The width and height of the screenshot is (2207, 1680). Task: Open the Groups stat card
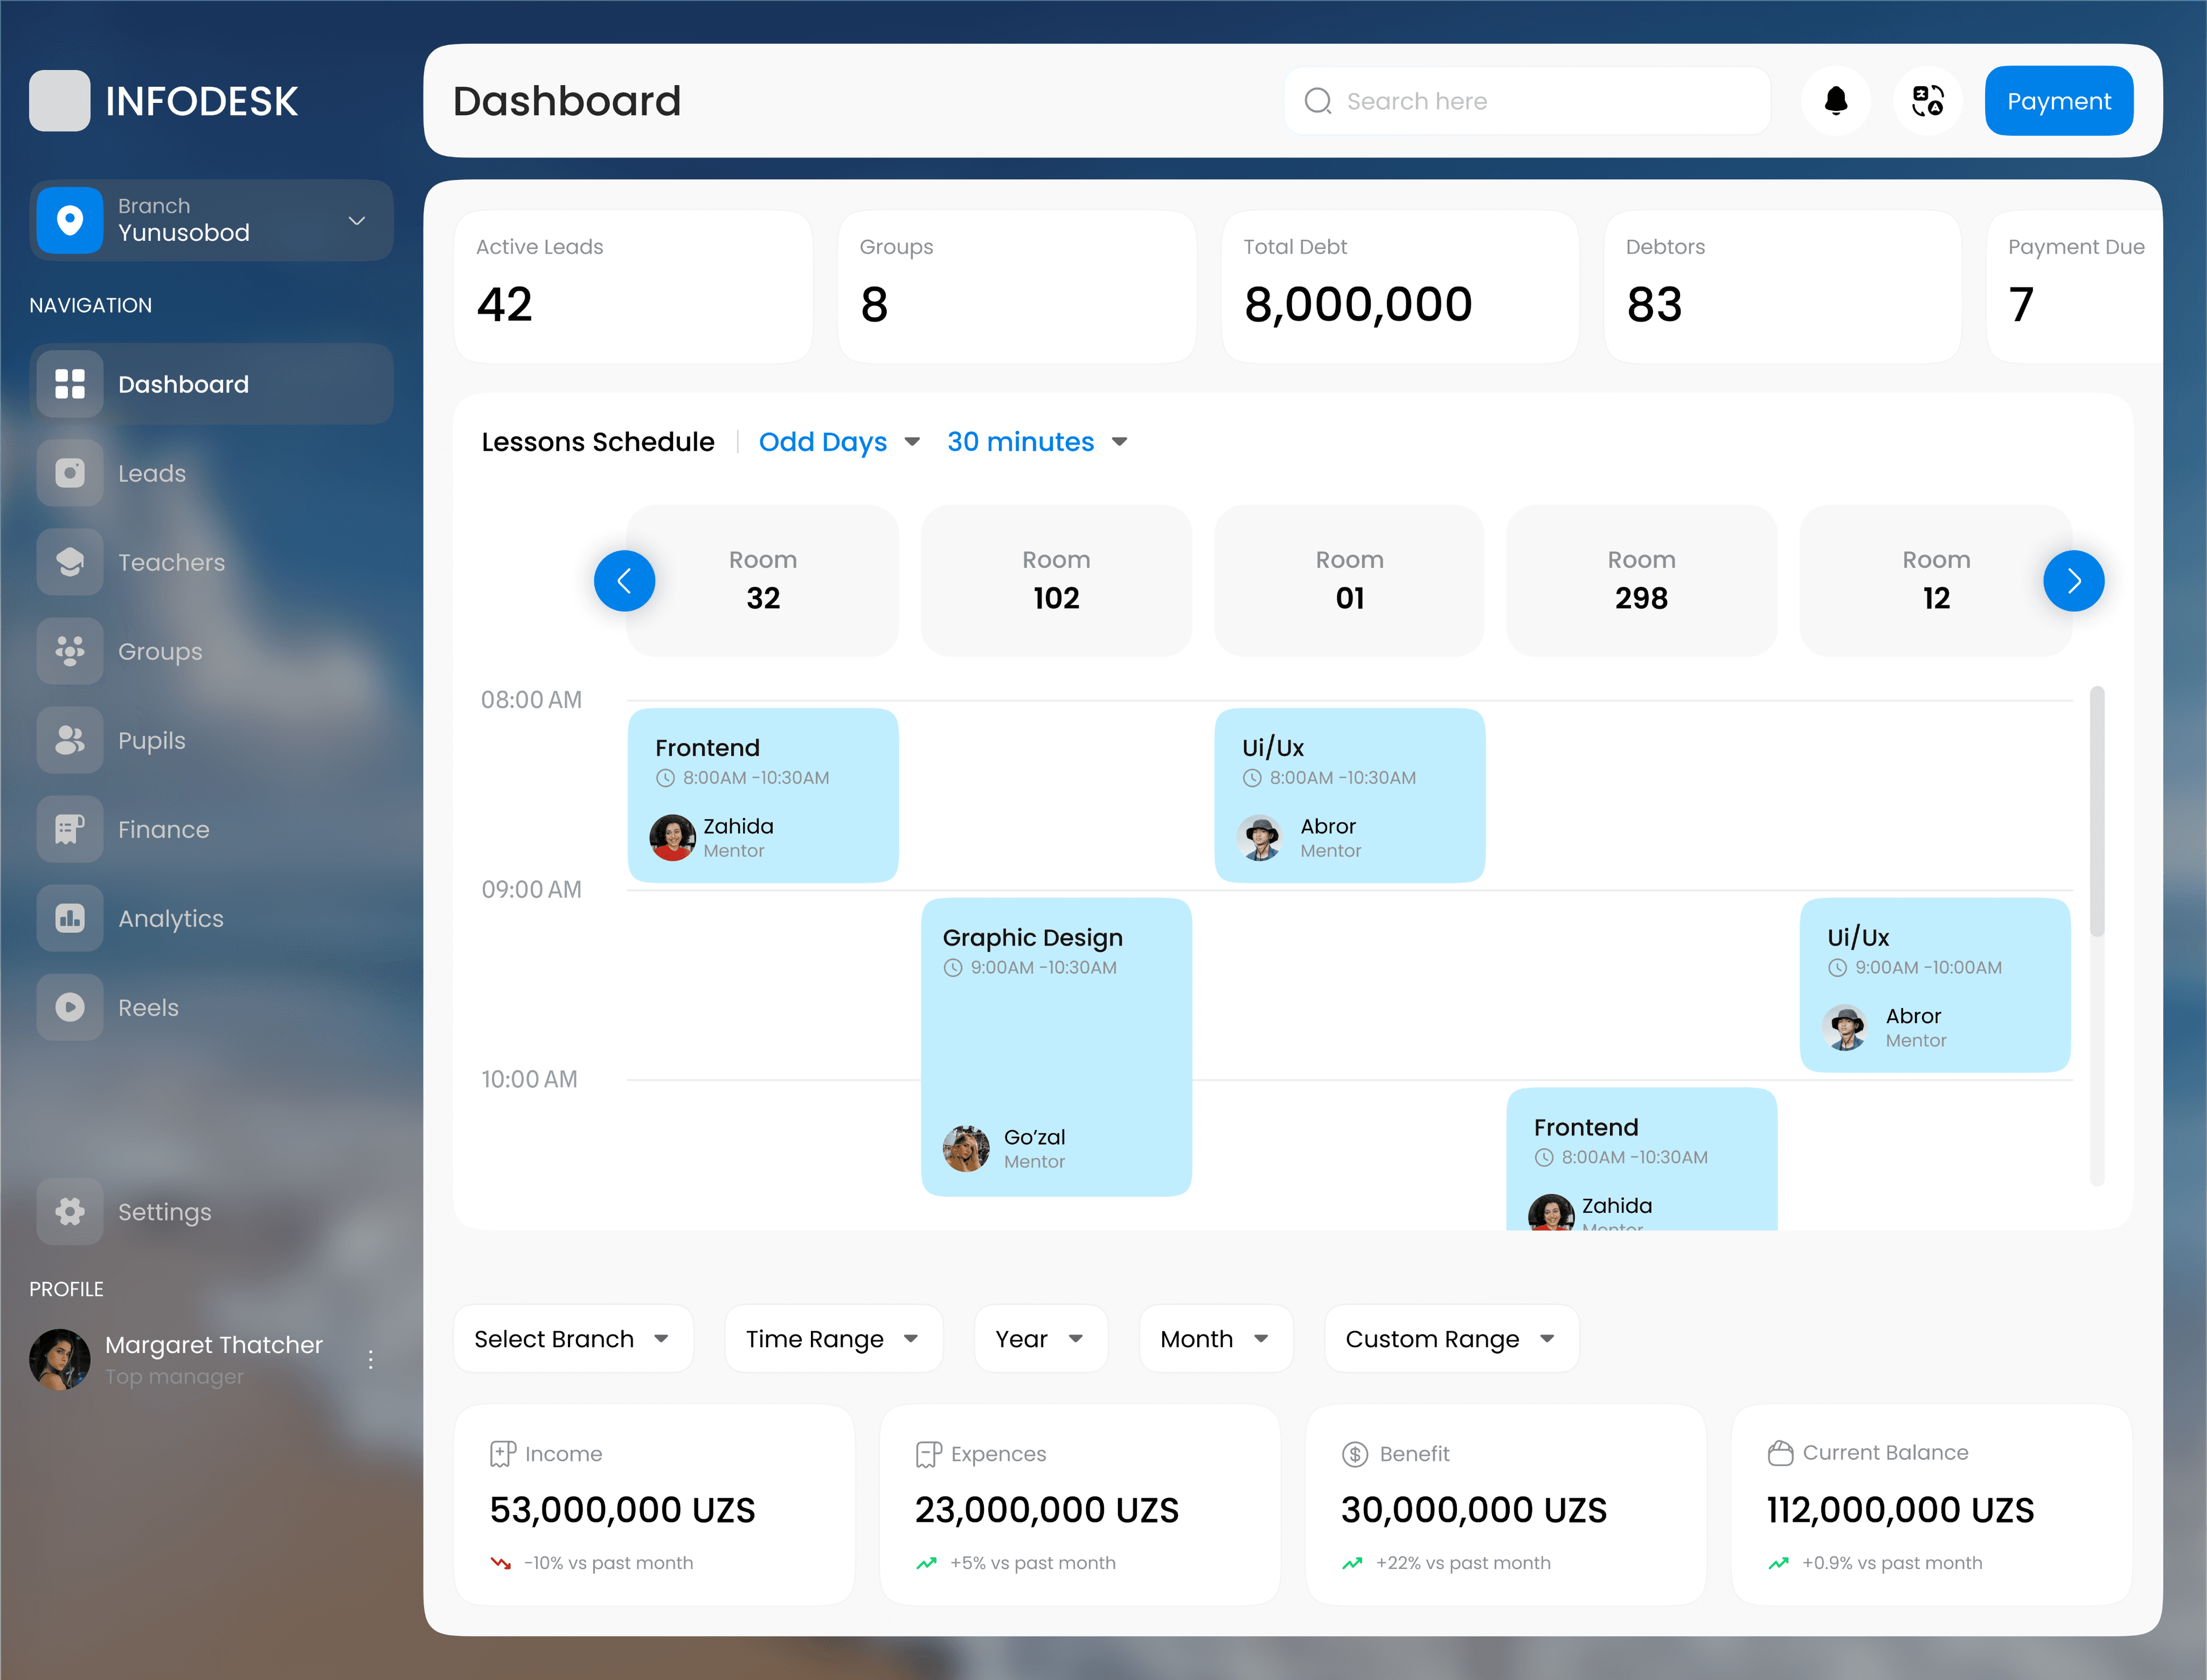pos(1017,287)
